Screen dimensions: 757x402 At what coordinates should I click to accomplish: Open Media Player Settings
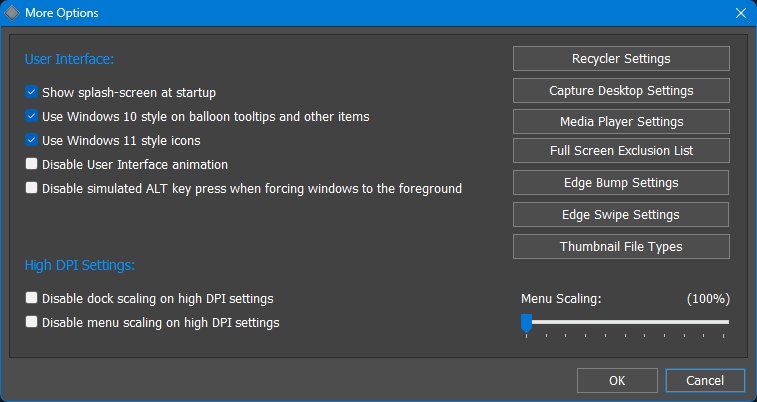(x=621, y=122)
